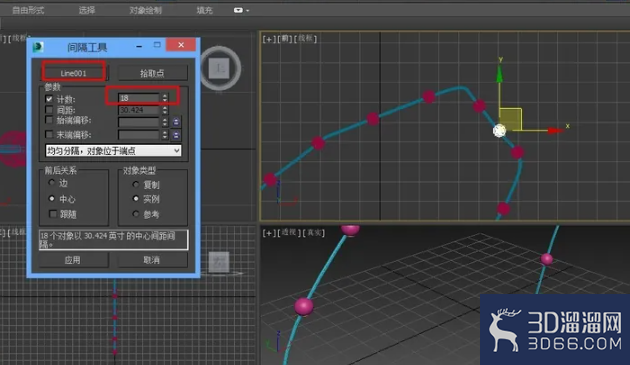Click the [+] menu of the front viewport
Image resolution: width=630 pixels, height=365 pixels.
(269, 39)
